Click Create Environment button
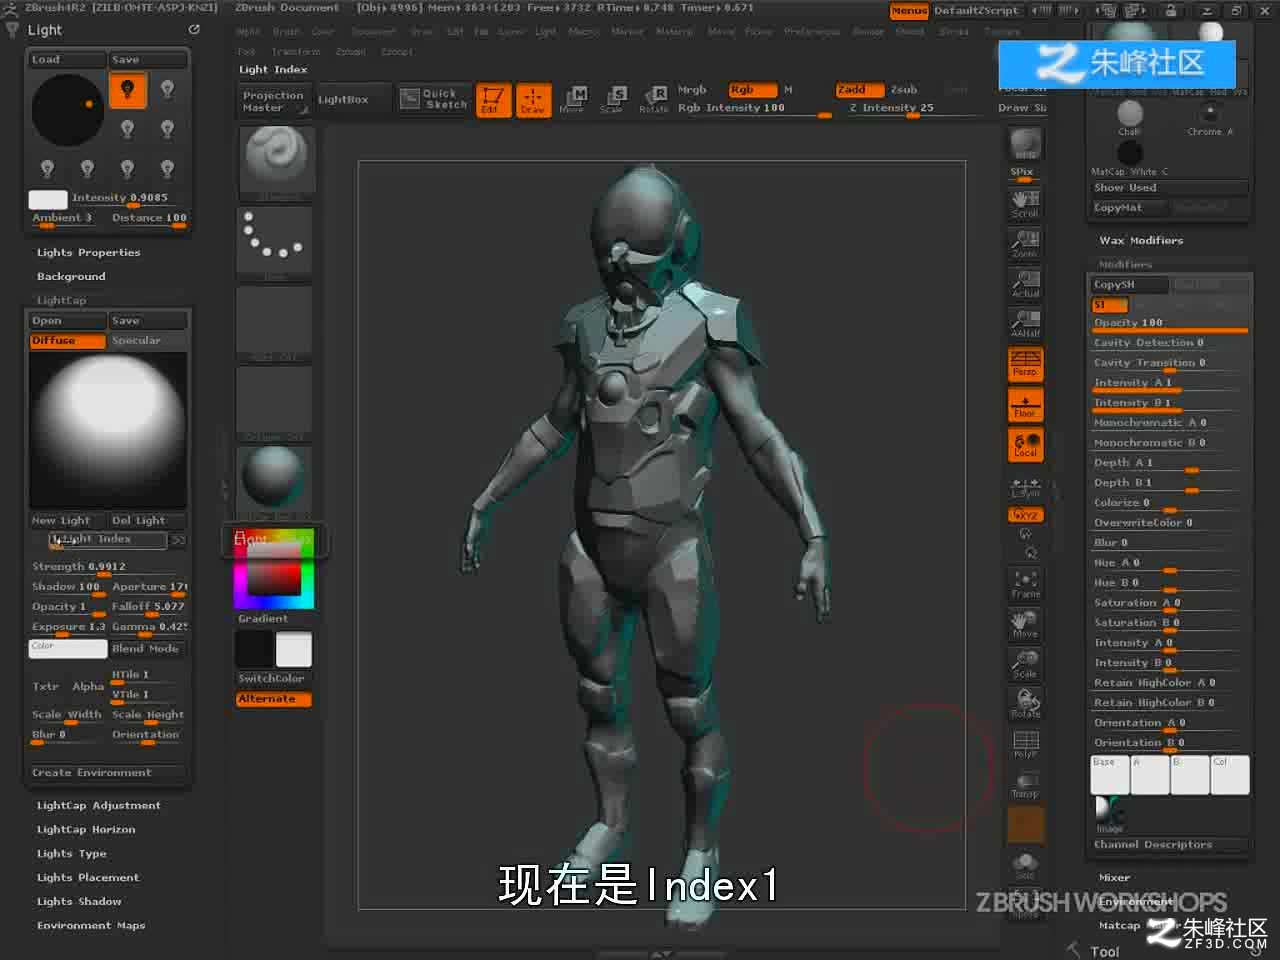 (107, 773)
